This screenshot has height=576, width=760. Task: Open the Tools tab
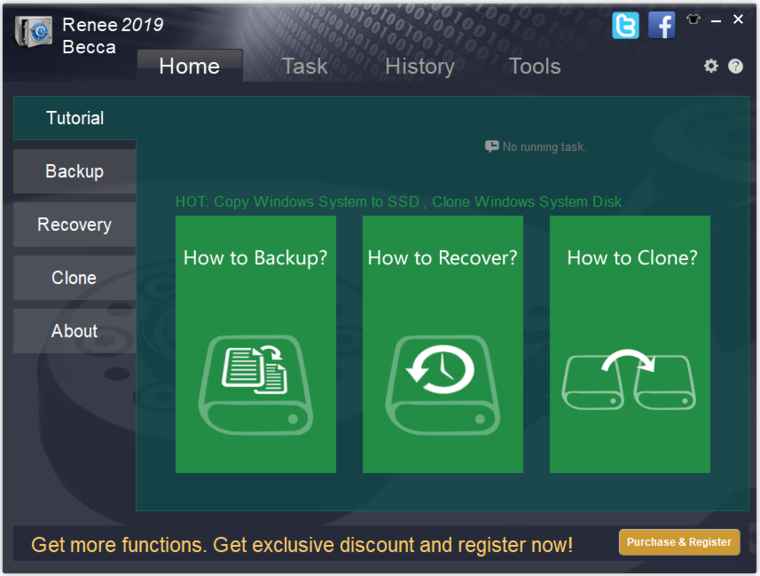535,66
